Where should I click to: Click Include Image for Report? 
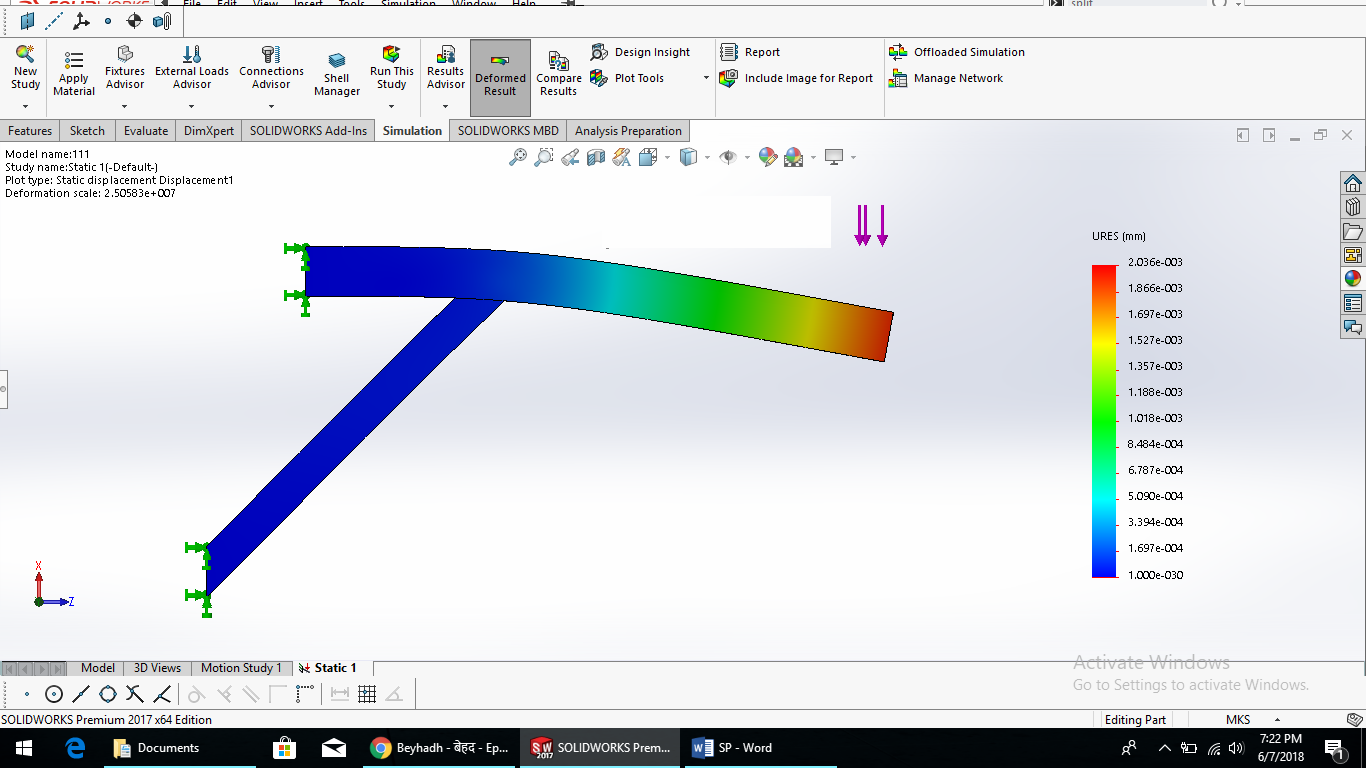tap(797, 78)
